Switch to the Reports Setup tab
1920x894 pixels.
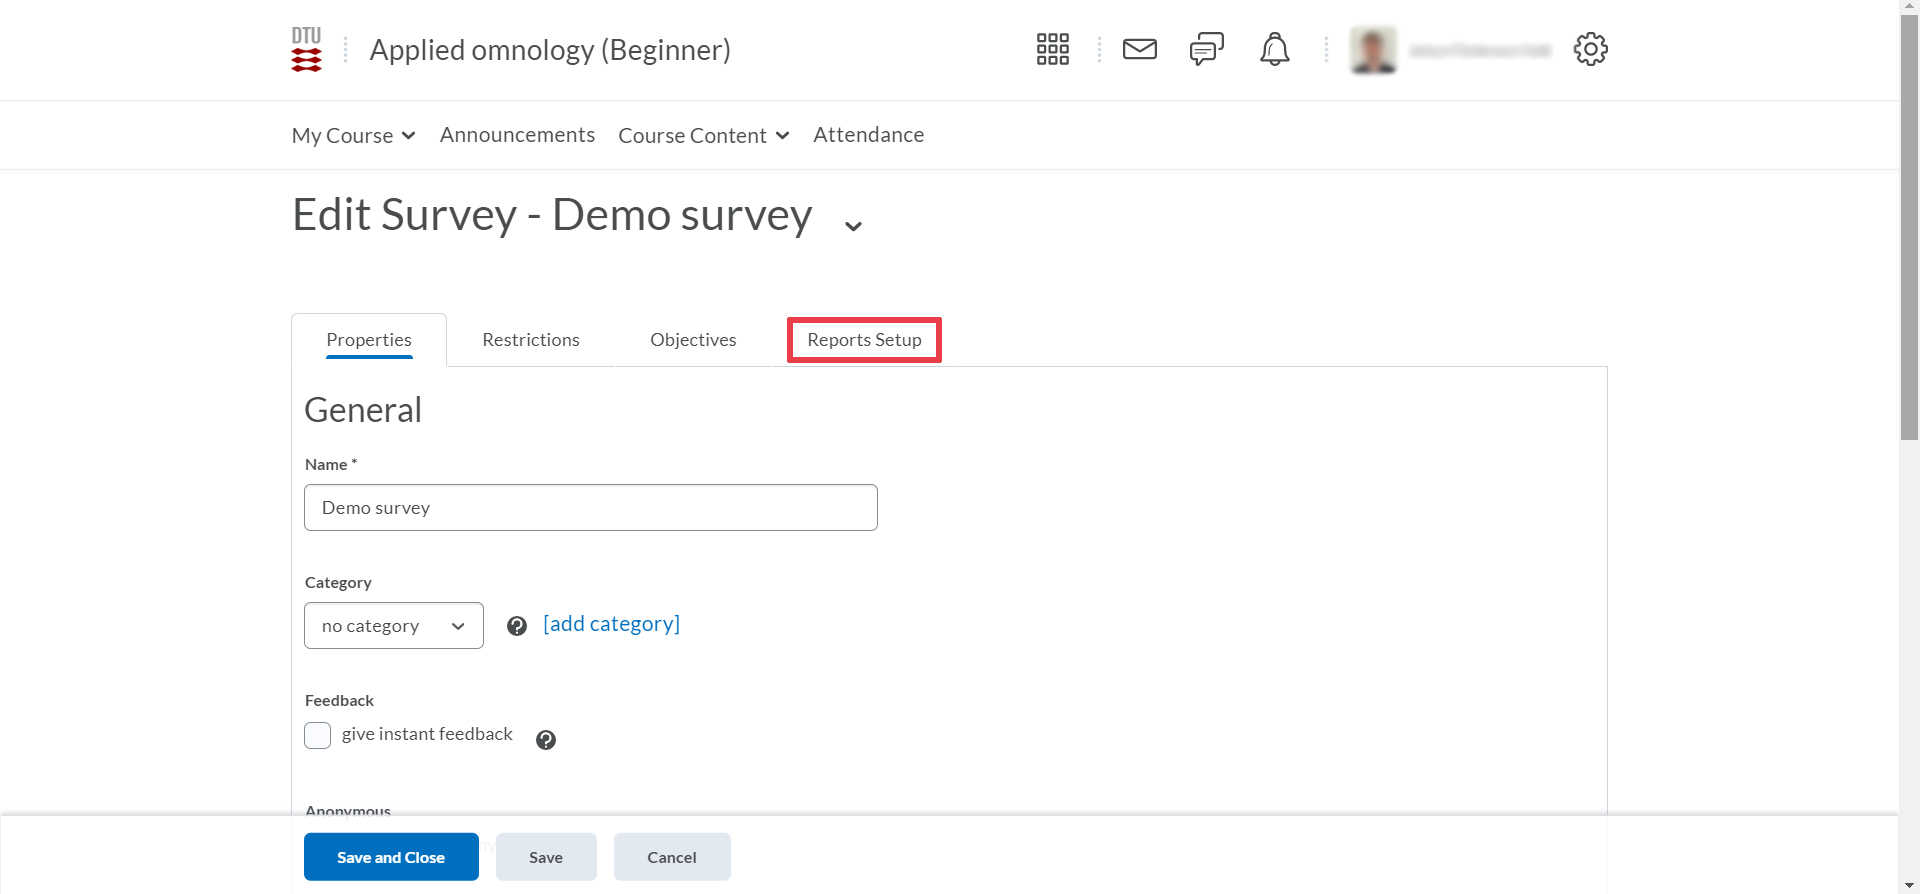point(864,340)
